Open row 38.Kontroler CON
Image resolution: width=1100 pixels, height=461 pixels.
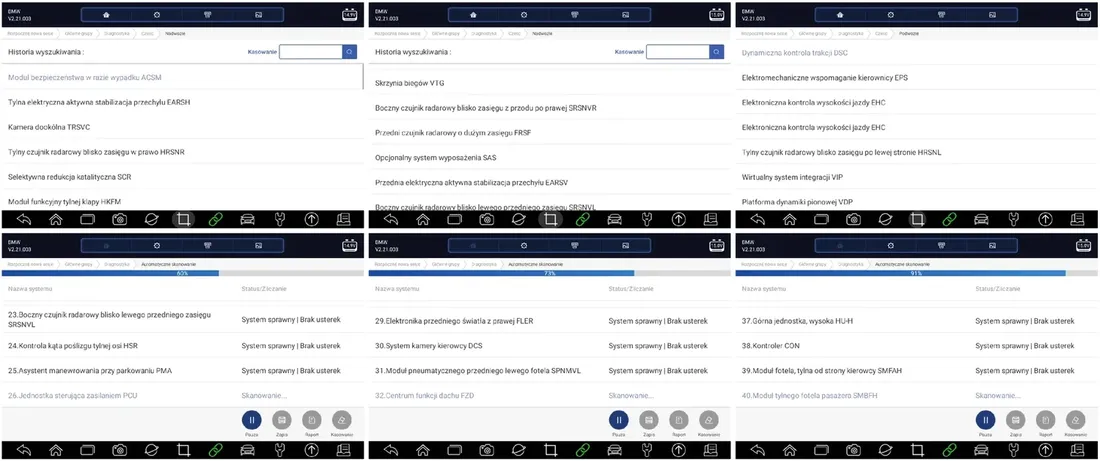[x=916, y=345]
